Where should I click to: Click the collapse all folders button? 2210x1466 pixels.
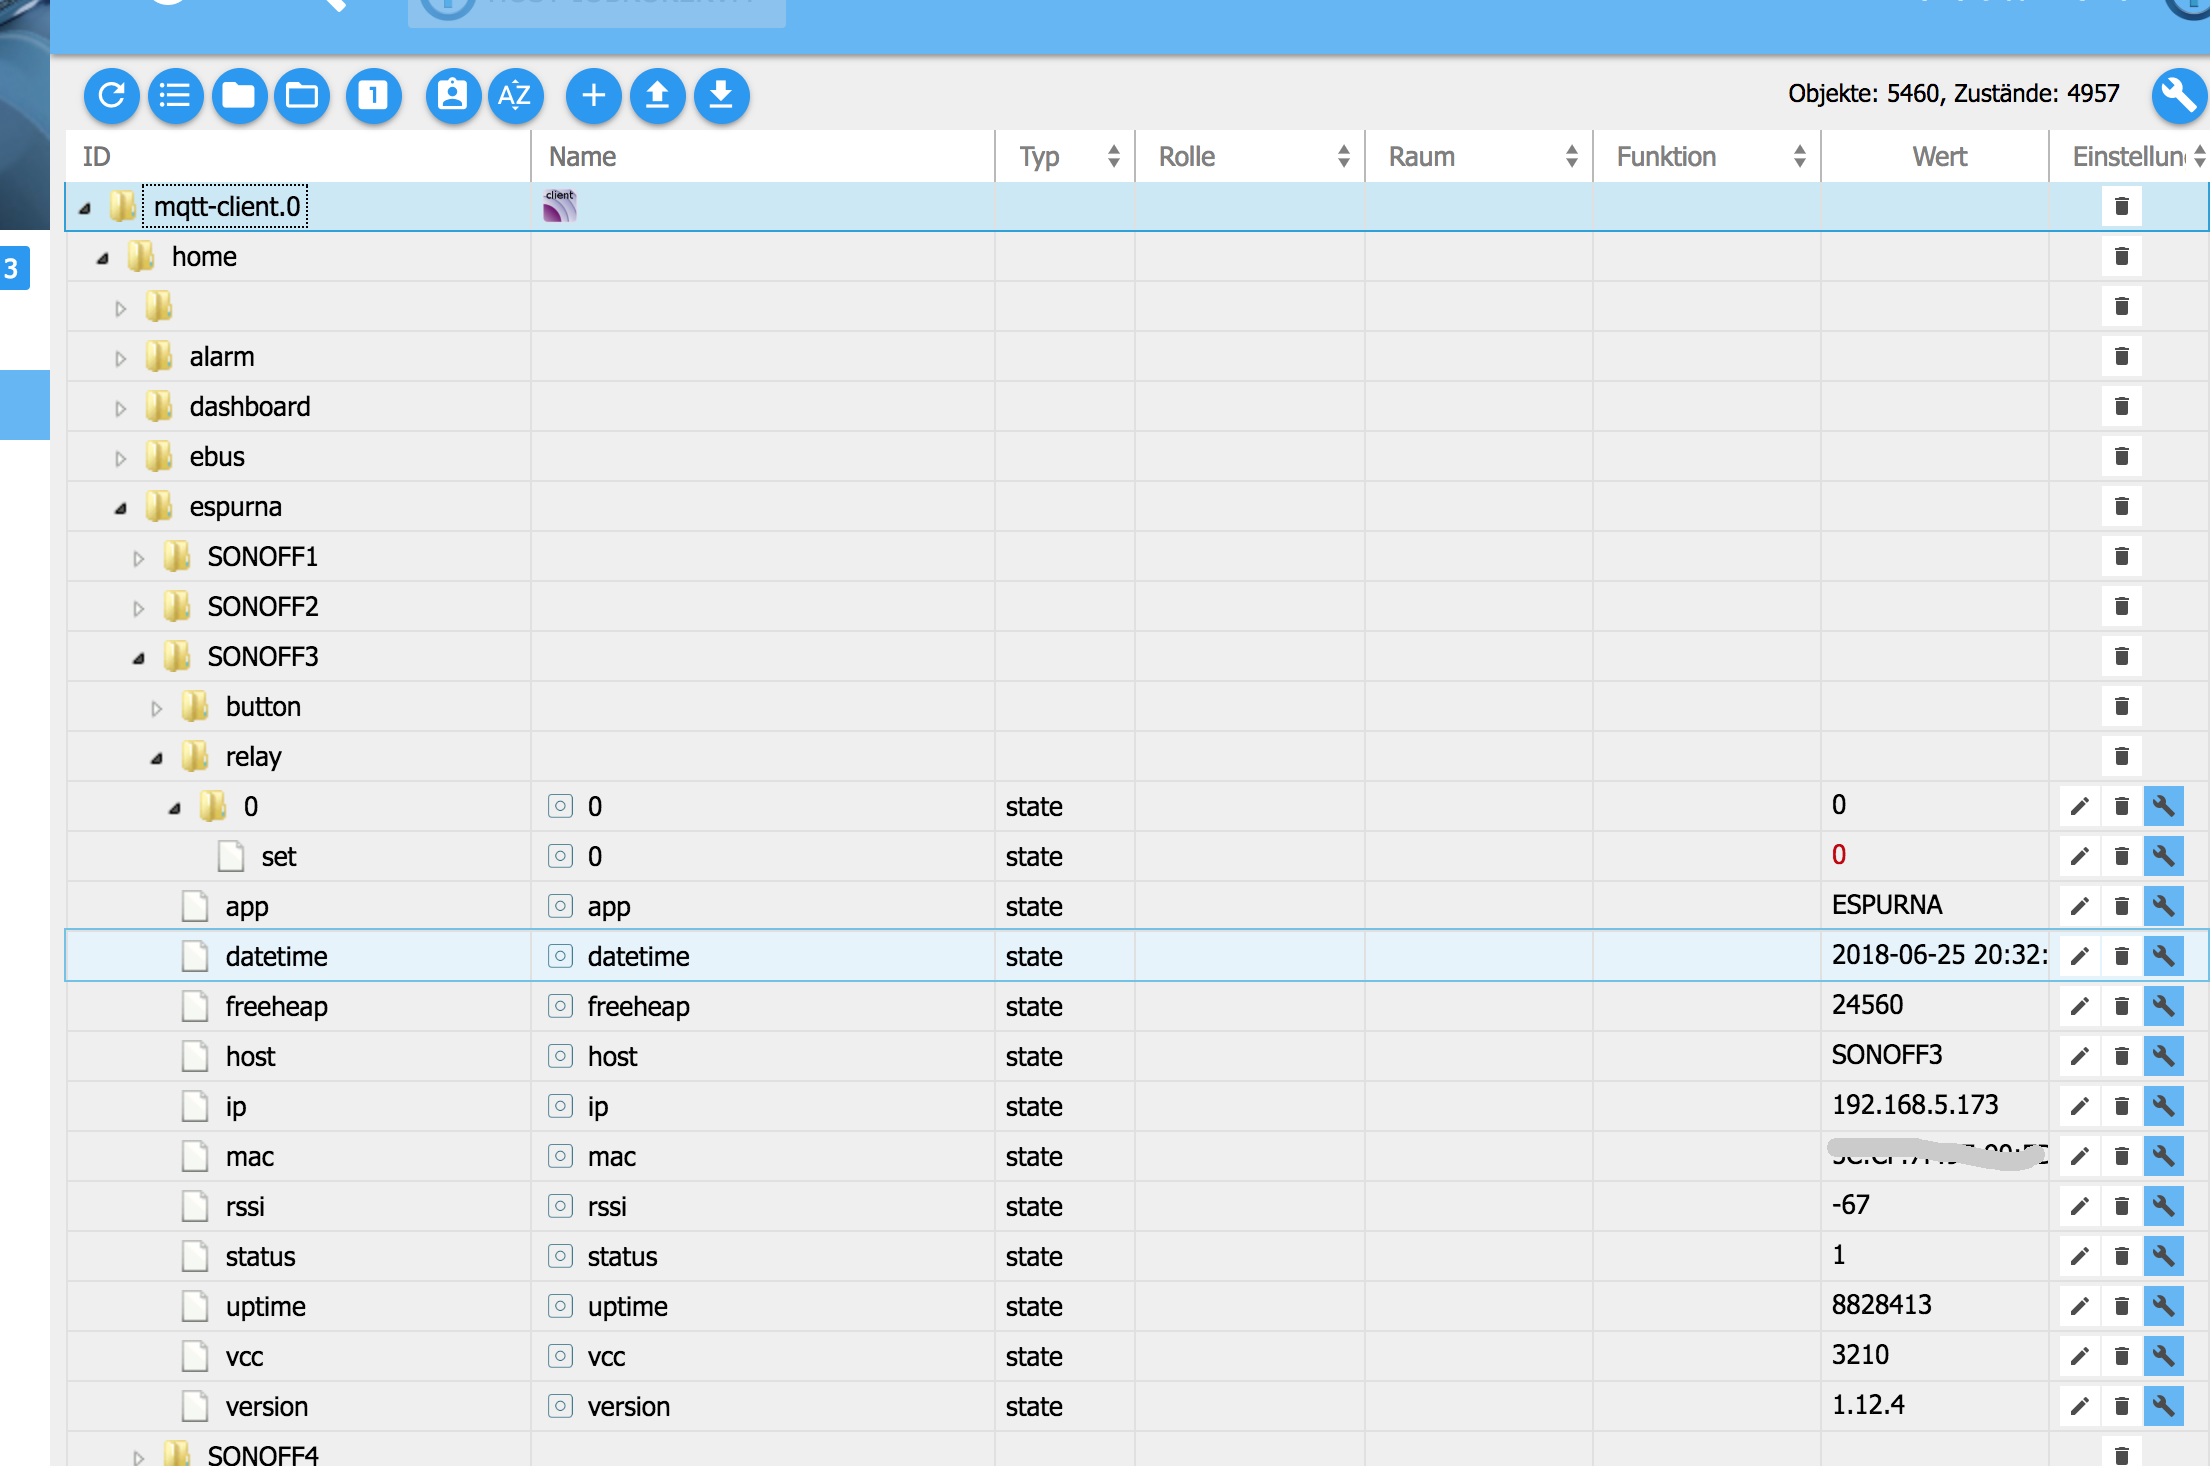coord(239,96)
